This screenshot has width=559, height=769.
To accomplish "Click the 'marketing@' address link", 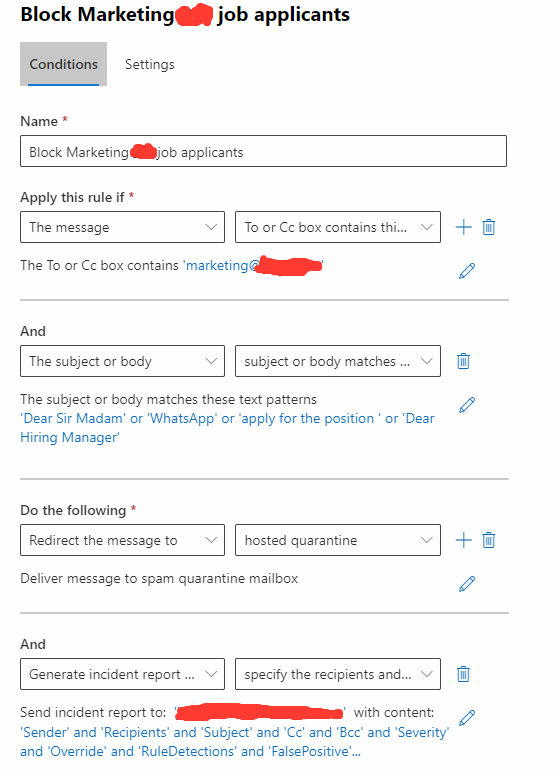I will point(253,265).
